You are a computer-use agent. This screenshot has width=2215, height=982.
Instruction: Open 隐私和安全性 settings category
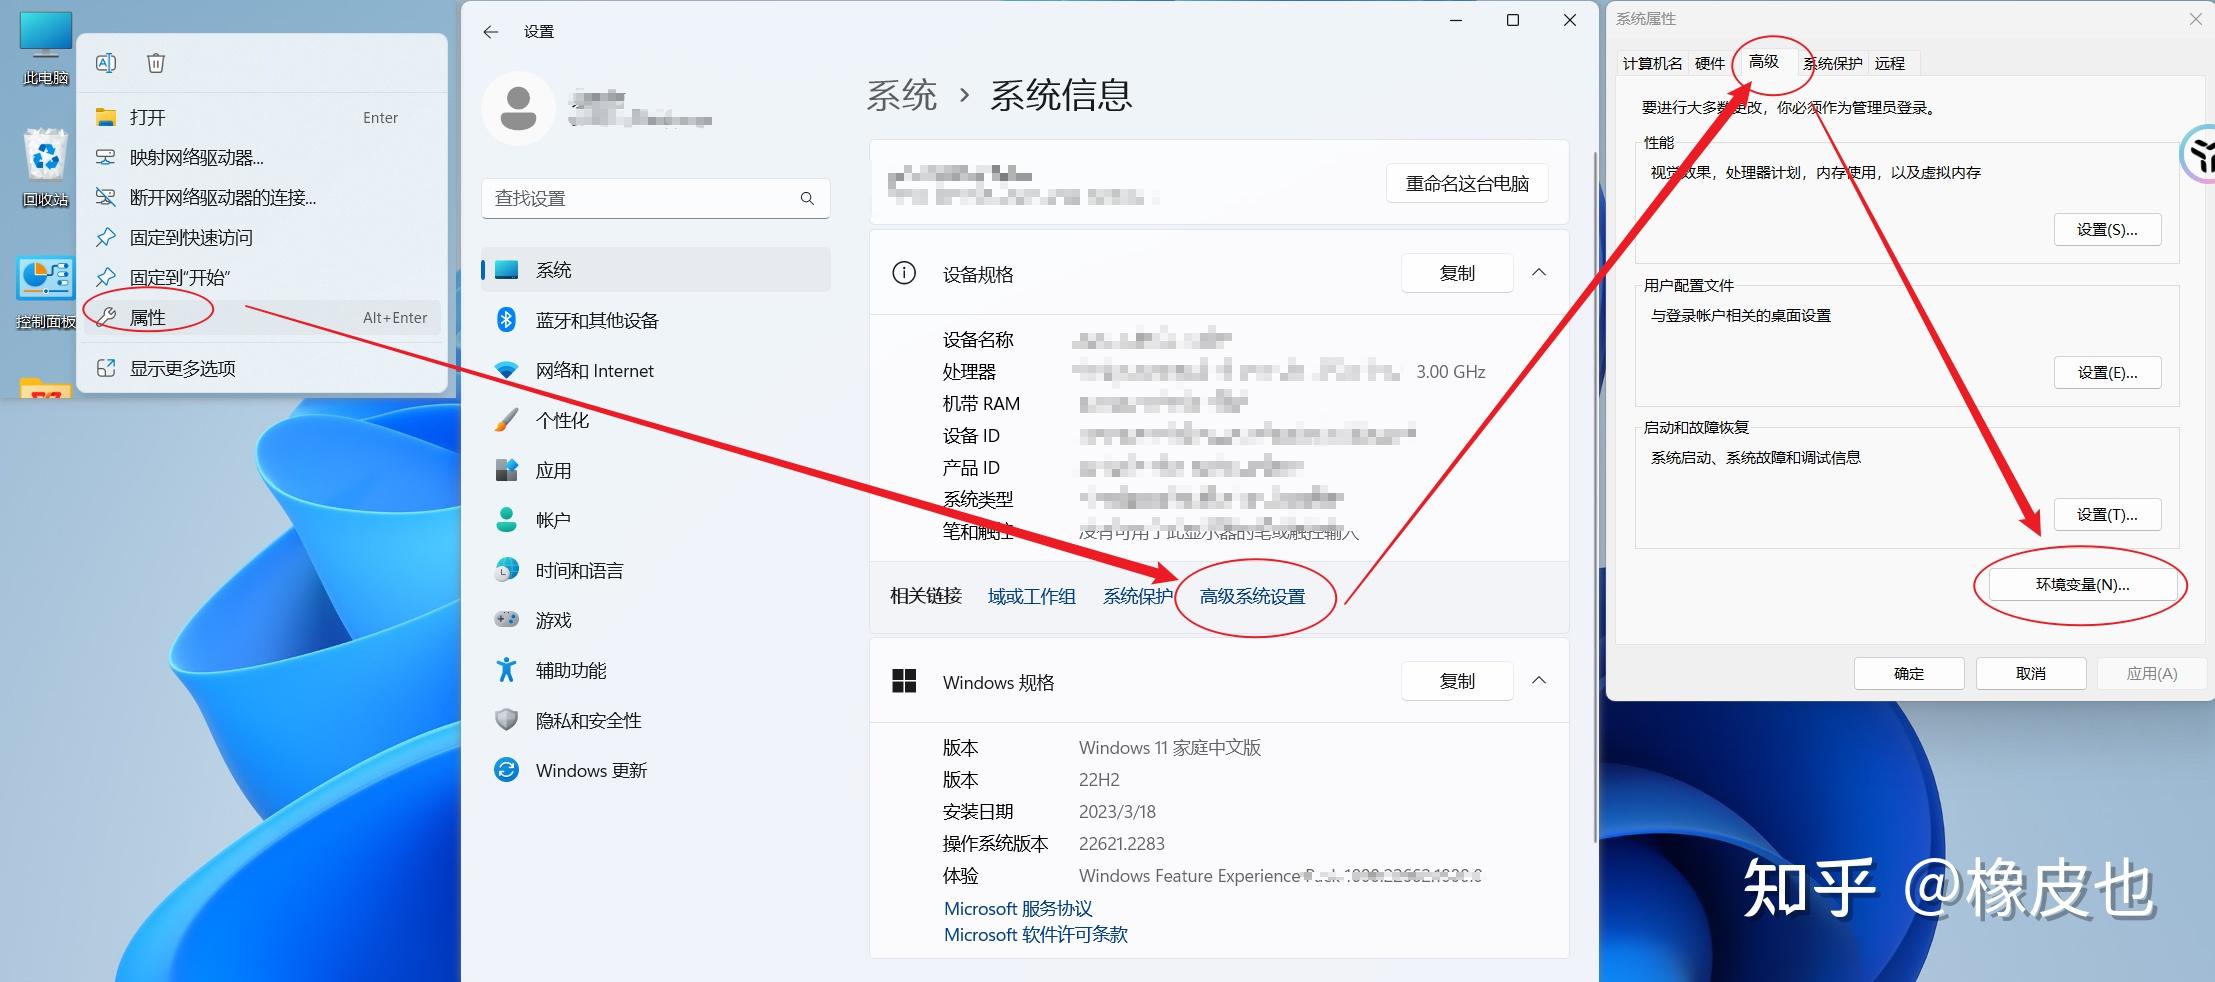pos(656,720)
